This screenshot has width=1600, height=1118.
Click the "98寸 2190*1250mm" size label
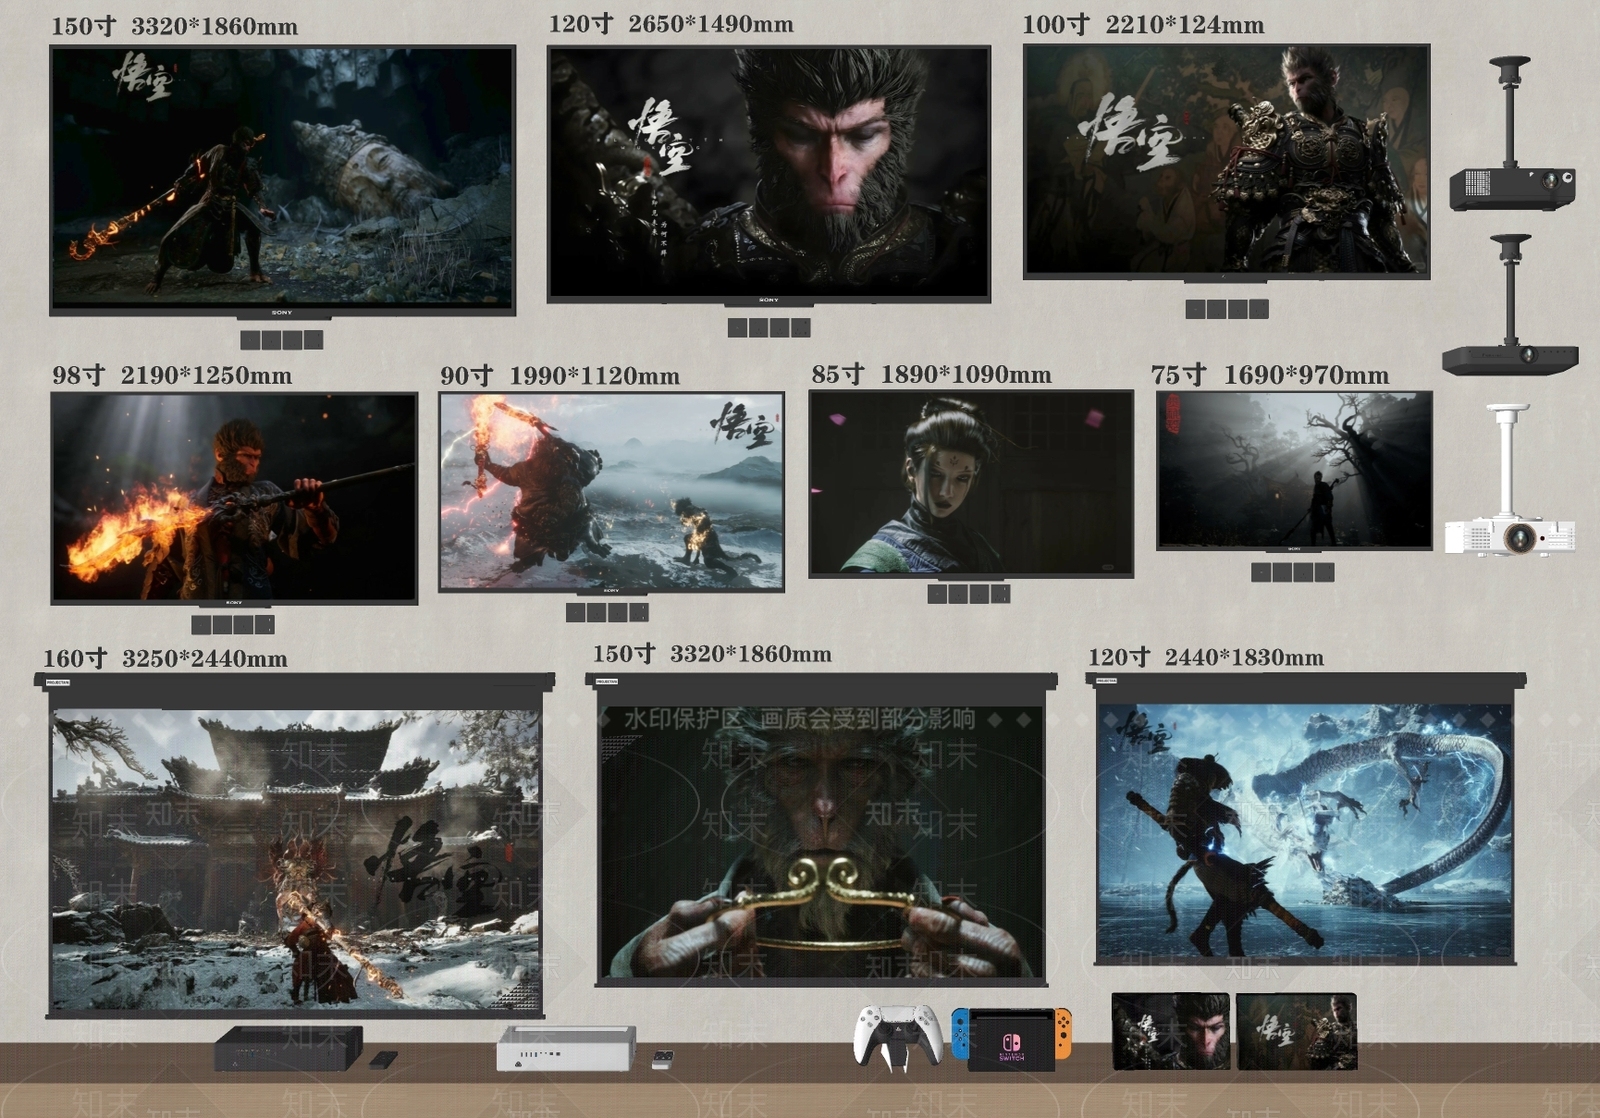point(172,375)
